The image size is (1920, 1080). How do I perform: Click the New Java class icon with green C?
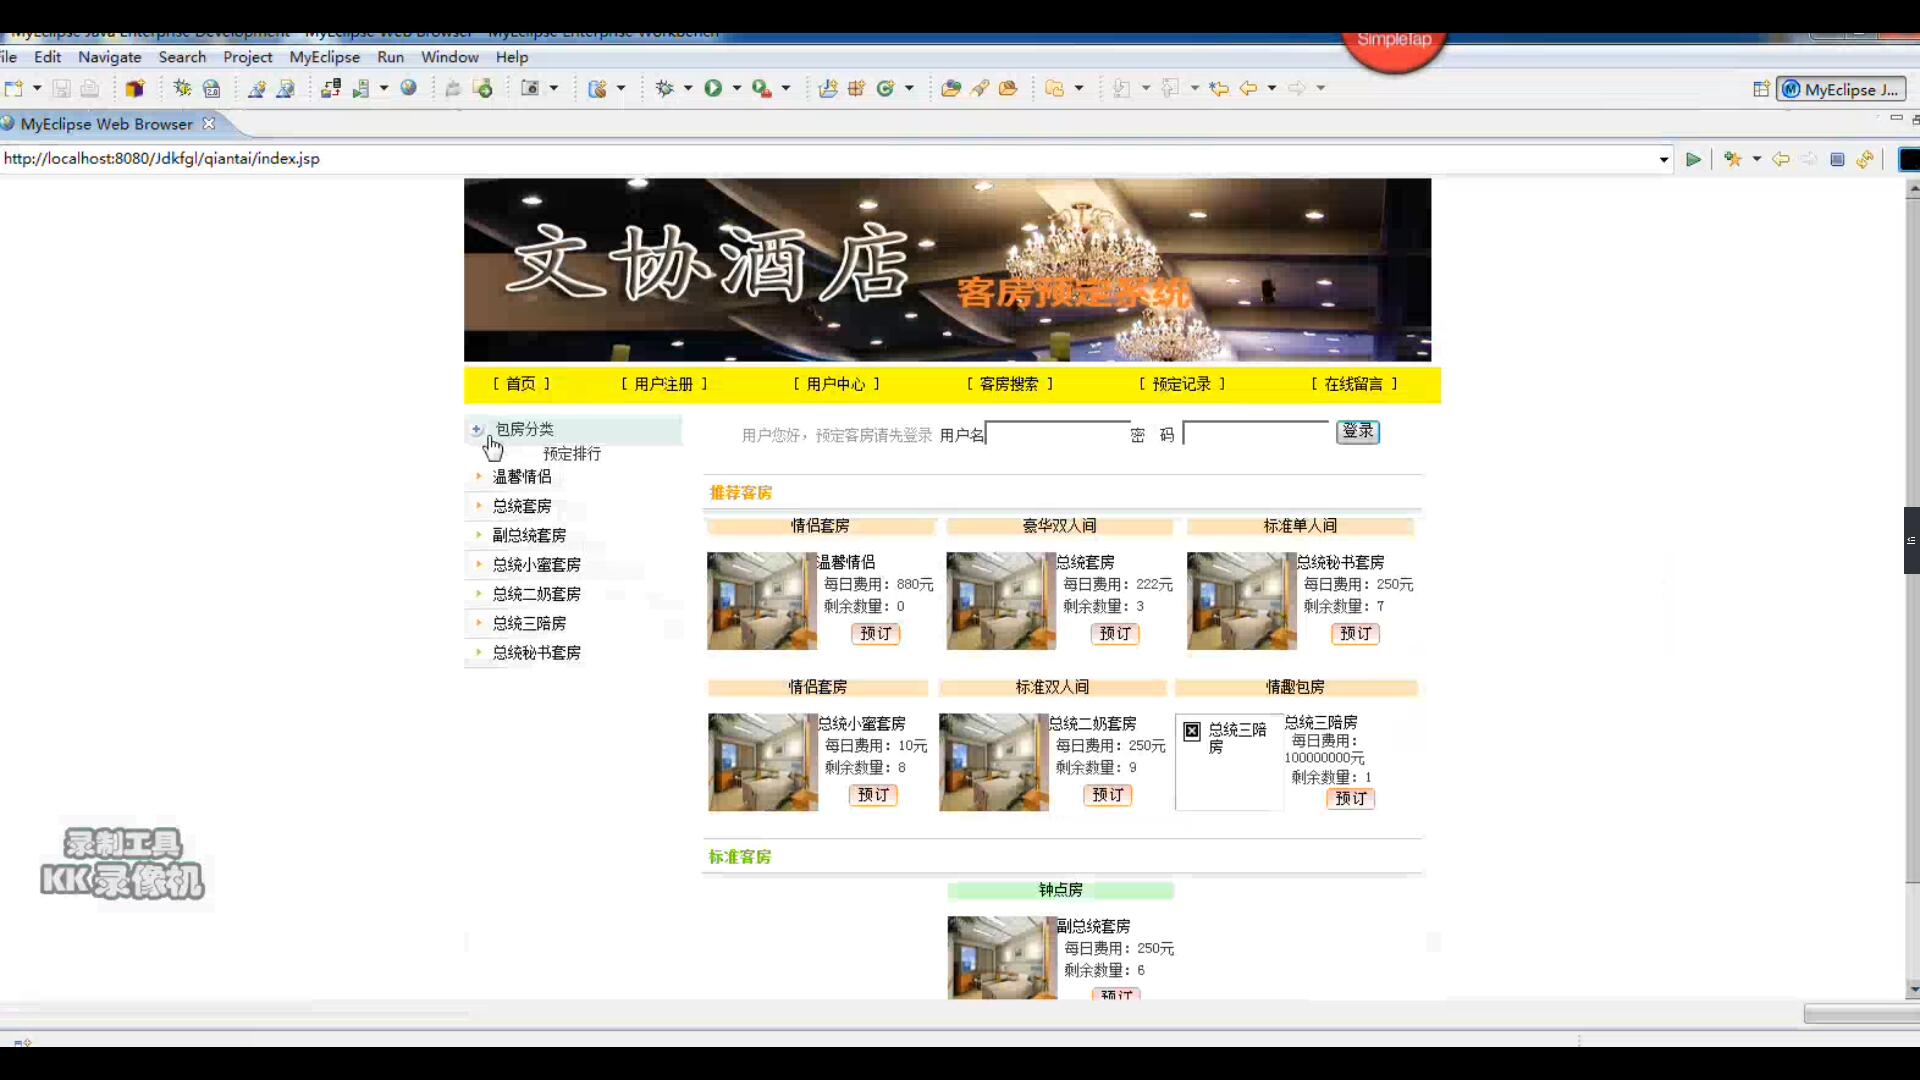point(885,88)
